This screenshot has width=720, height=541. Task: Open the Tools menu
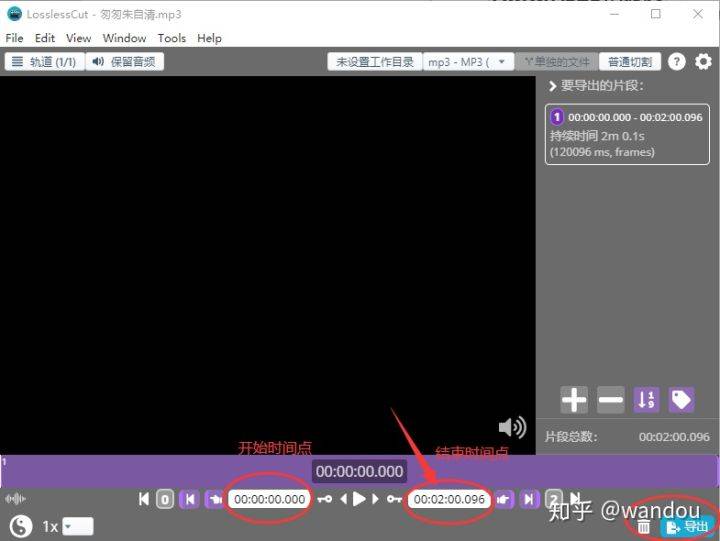tap(172, 38)
